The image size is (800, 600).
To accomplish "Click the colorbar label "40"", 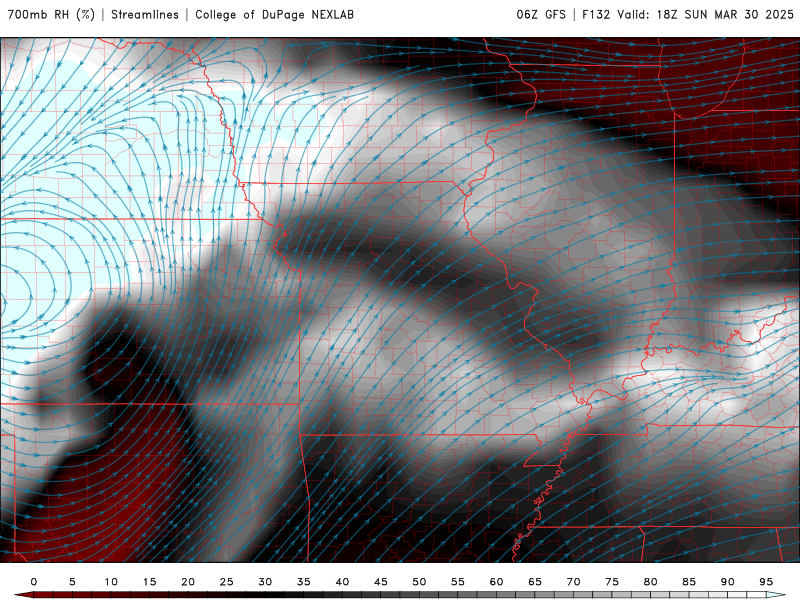I will (342, 582).
